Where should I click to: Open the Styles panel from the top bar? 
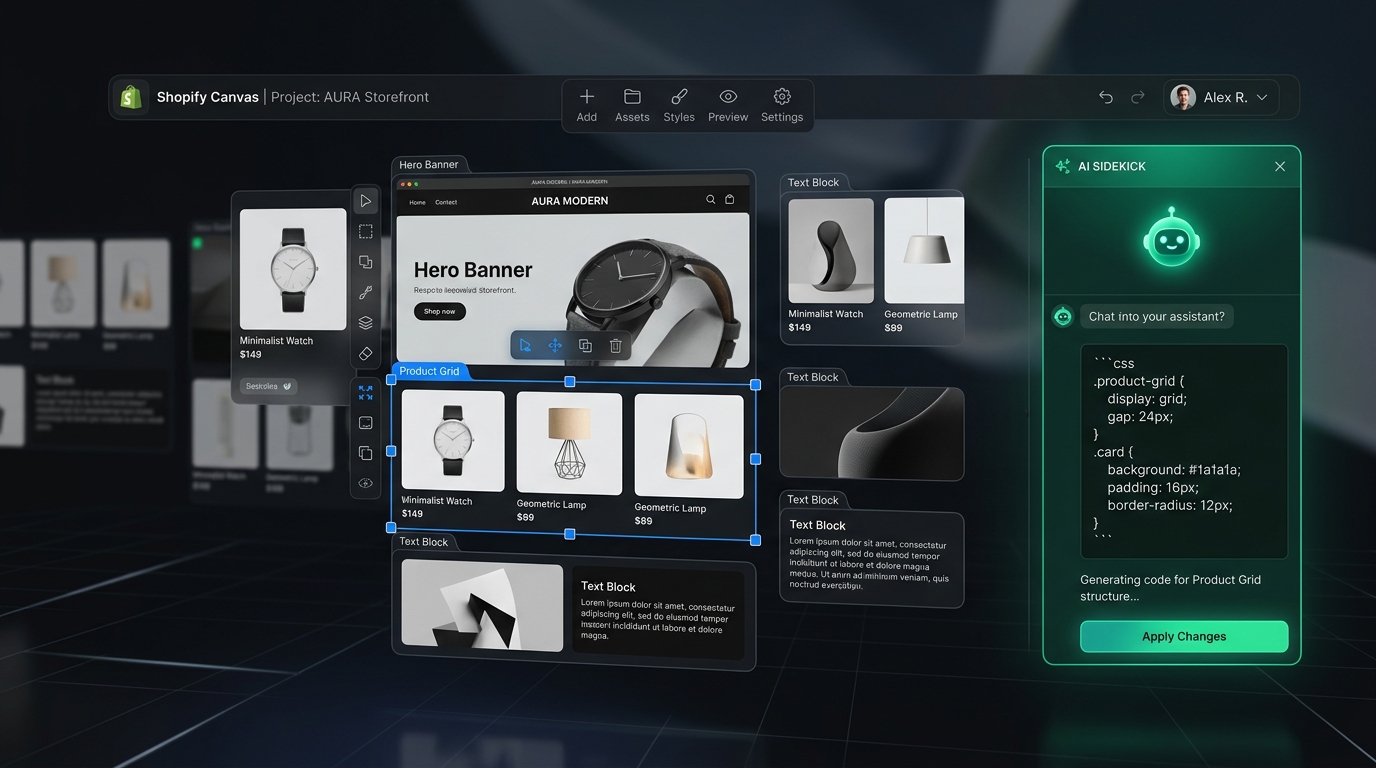click(x=679, y=105)
